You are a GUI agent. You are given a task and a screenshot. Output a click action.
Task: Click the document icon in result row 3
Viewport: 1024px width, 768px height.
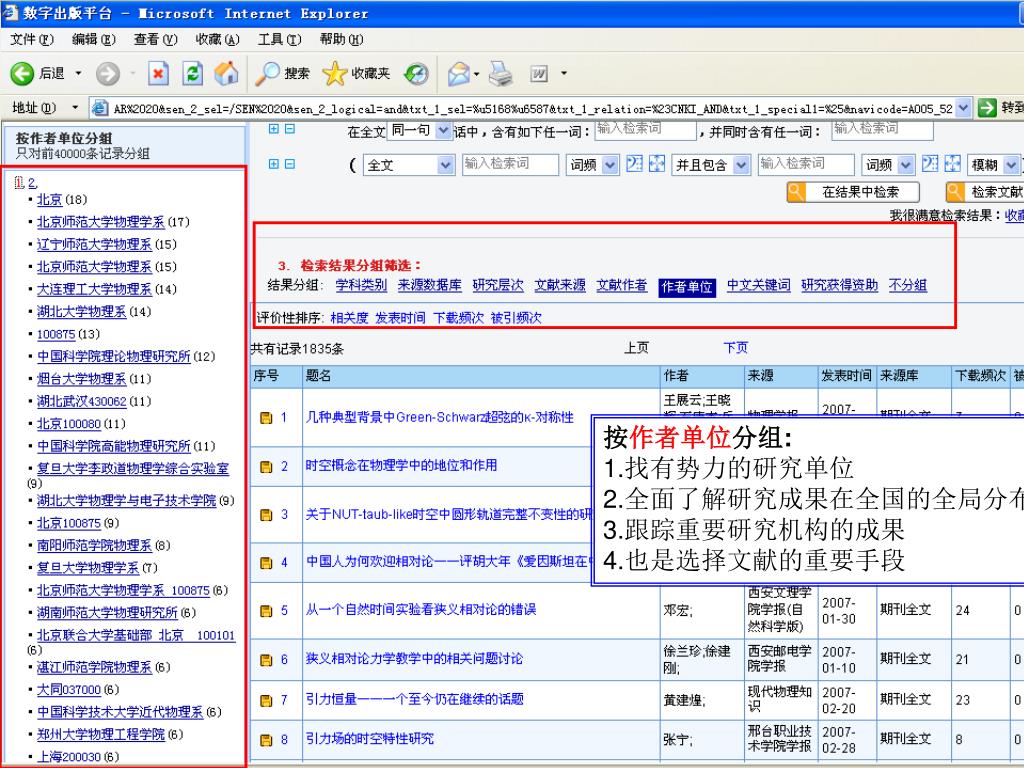[x=266, y=515]
